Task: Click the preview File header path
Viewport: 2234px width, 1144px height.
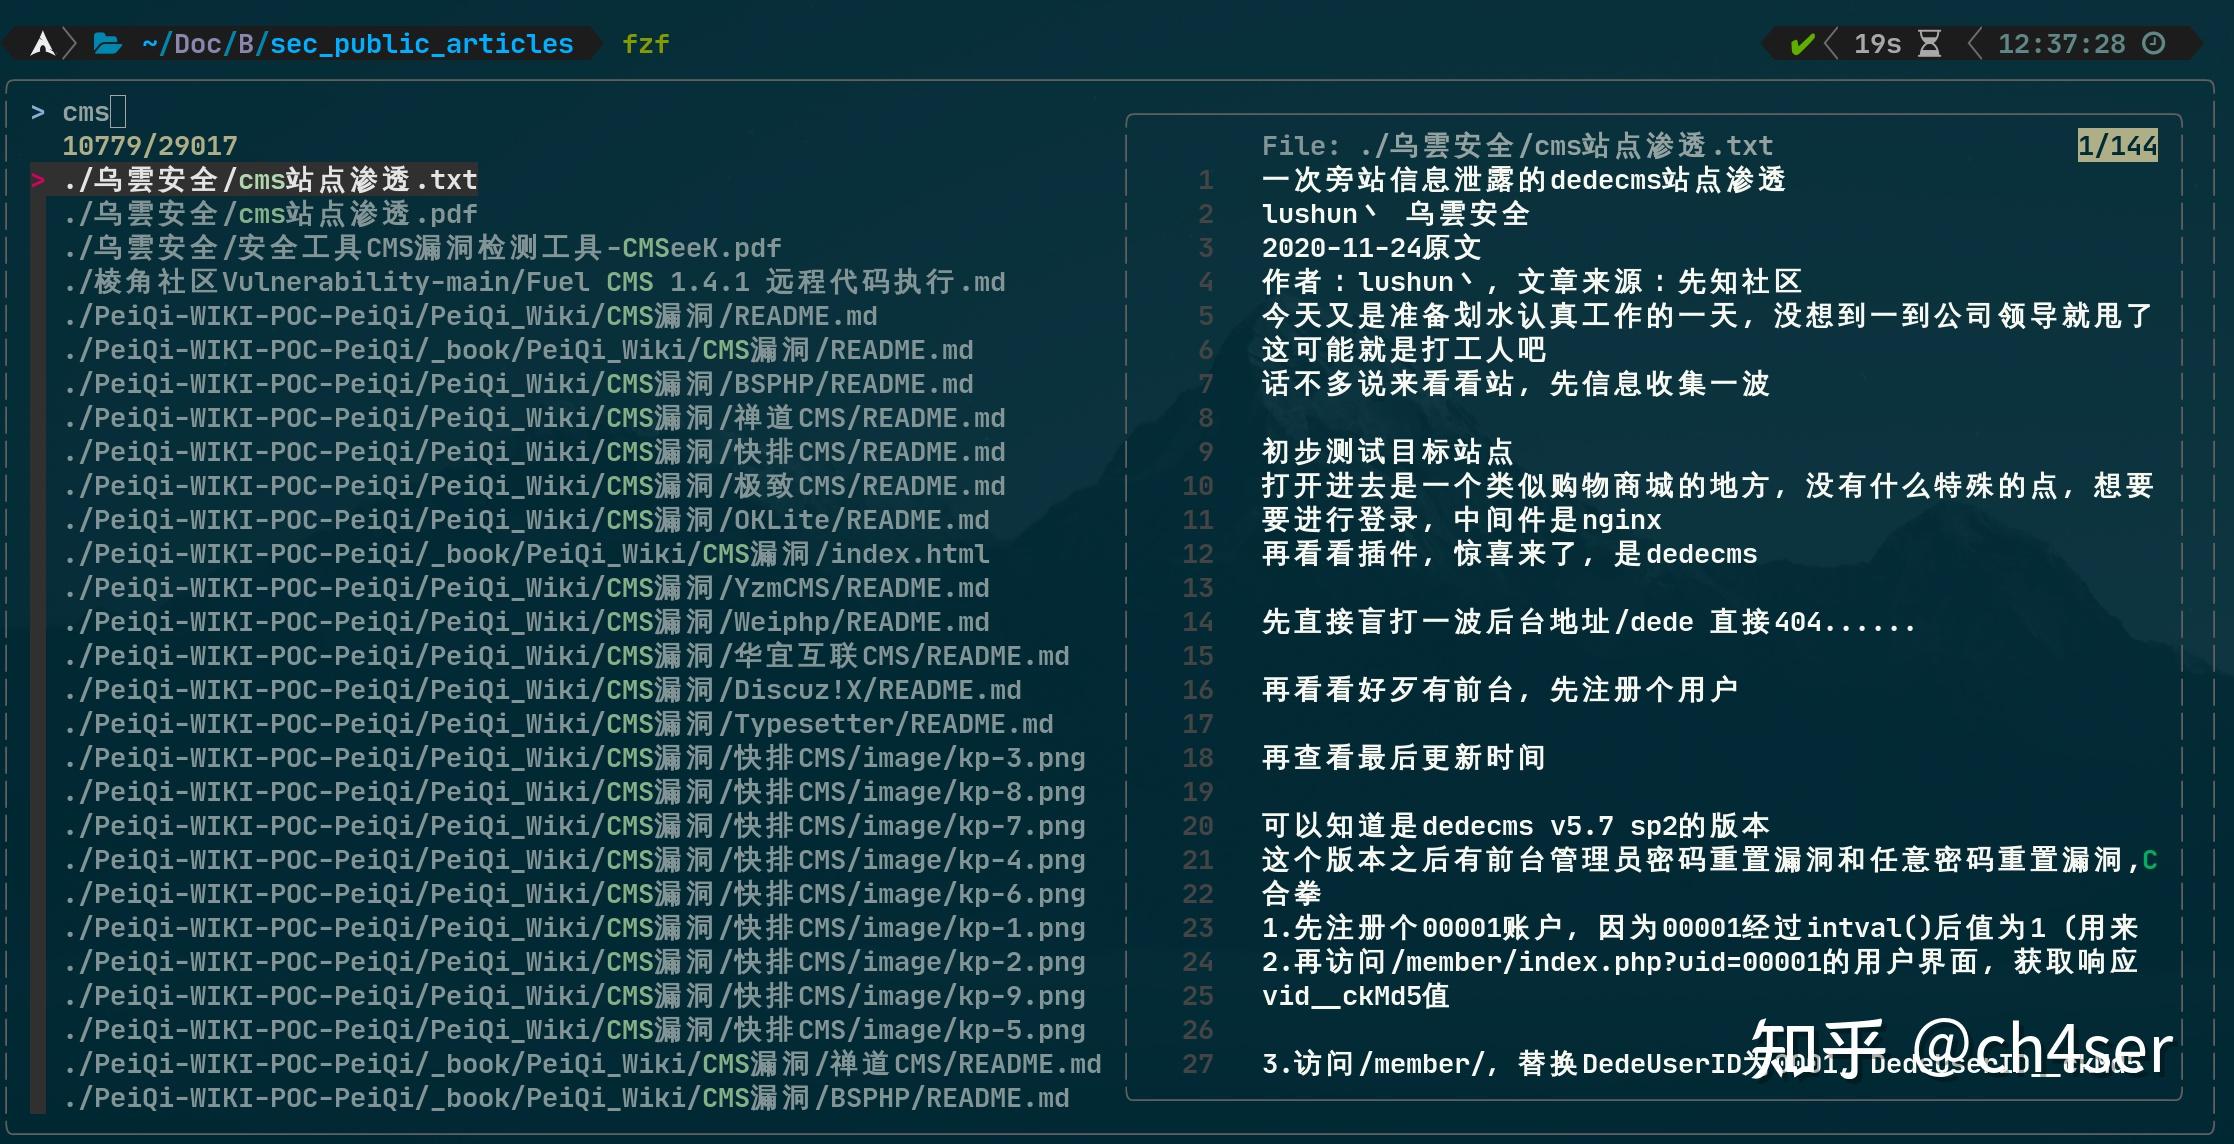Action: tap(1517, 146)
